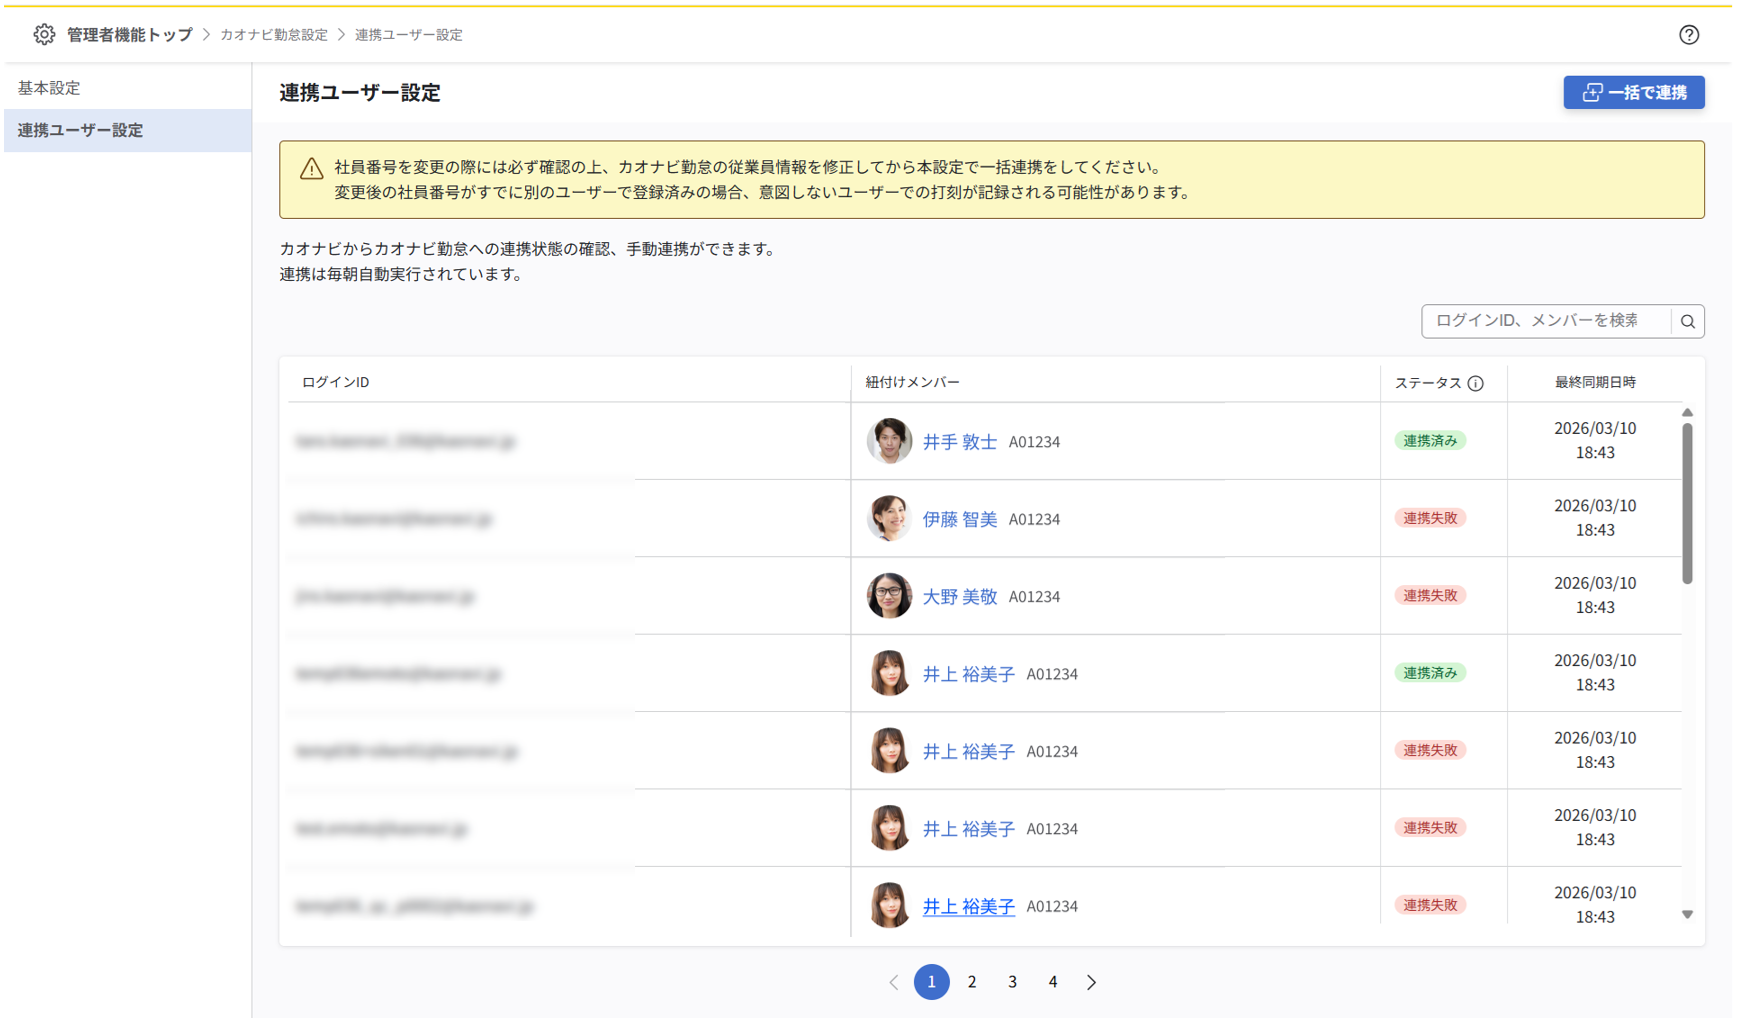Open the help icon at top right

pyautogui.click(x=1690, y=34)
